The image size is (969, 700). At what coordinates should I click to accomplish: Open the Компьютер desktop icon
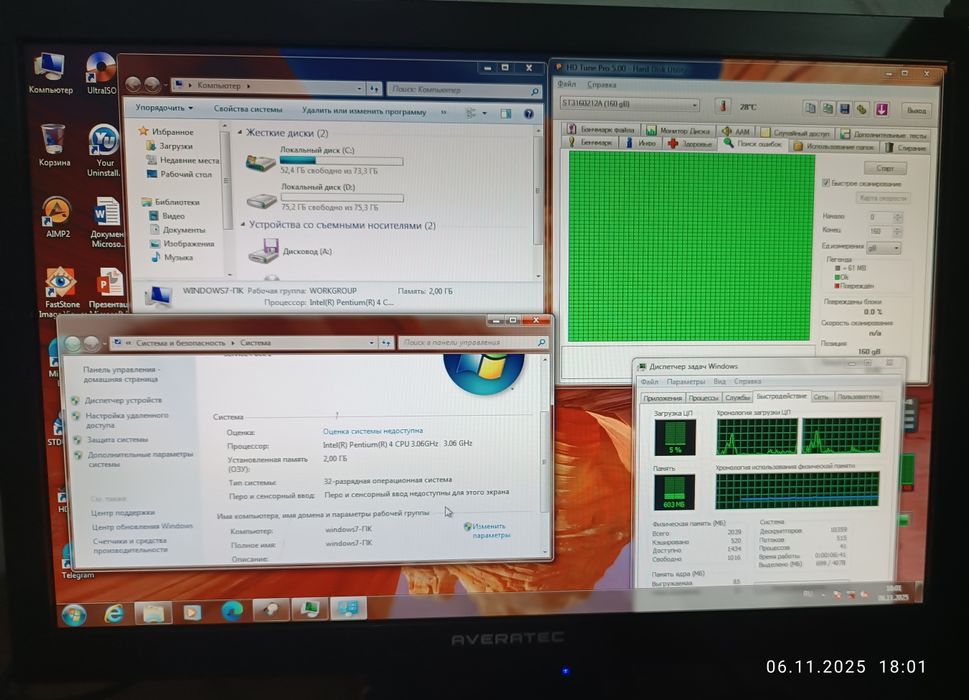pos(50,74)
